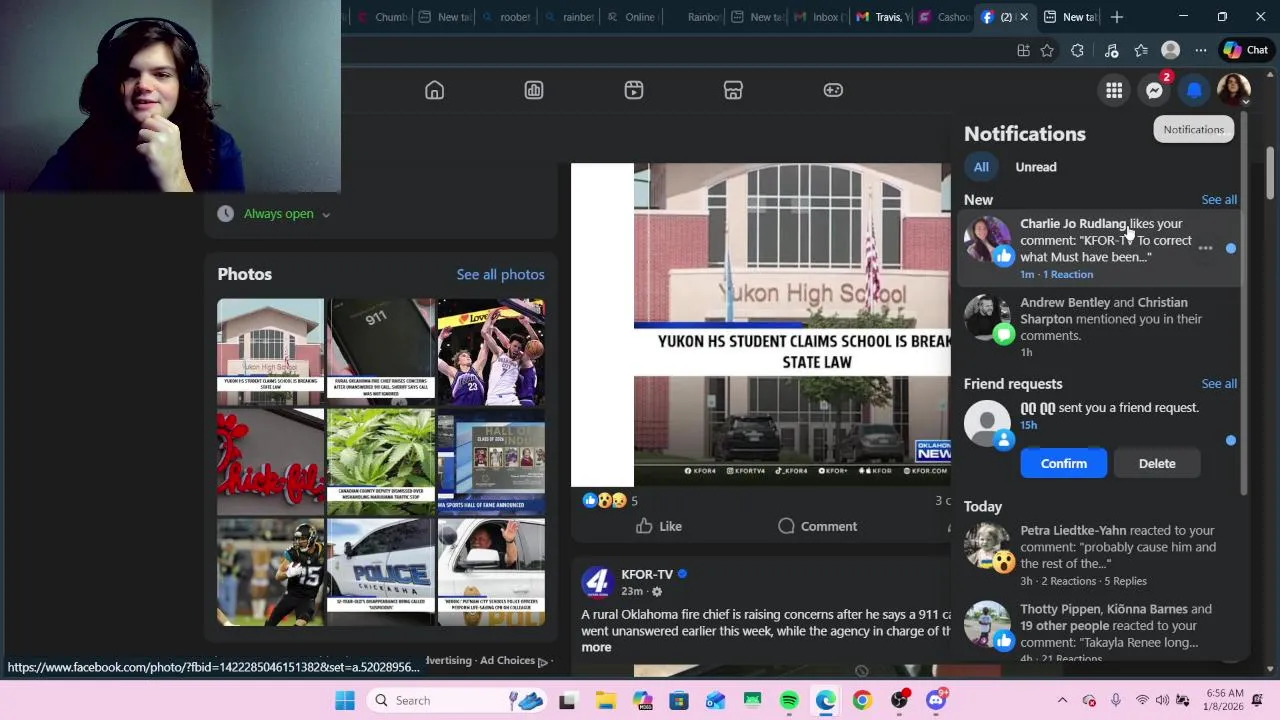Close the active Facebook tab

pos(1023,17)
